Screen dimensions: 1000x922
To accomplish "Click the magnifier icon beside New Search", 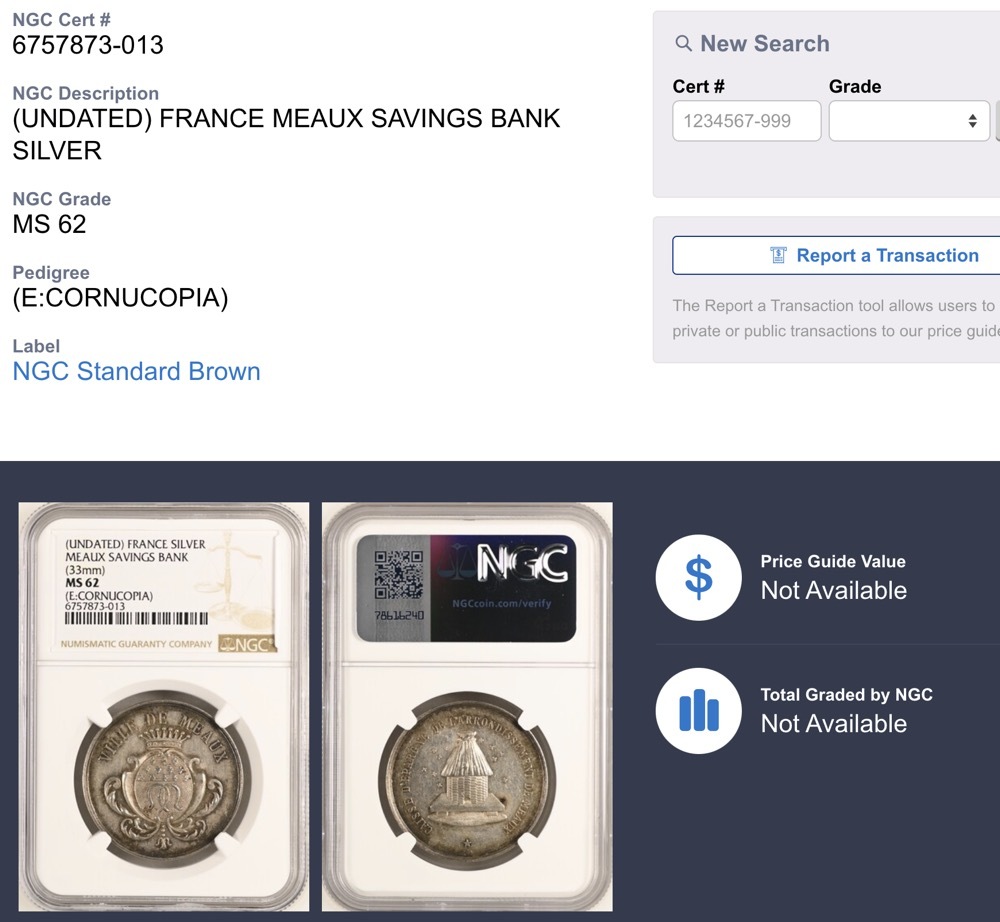I will (x=683, y=43).
